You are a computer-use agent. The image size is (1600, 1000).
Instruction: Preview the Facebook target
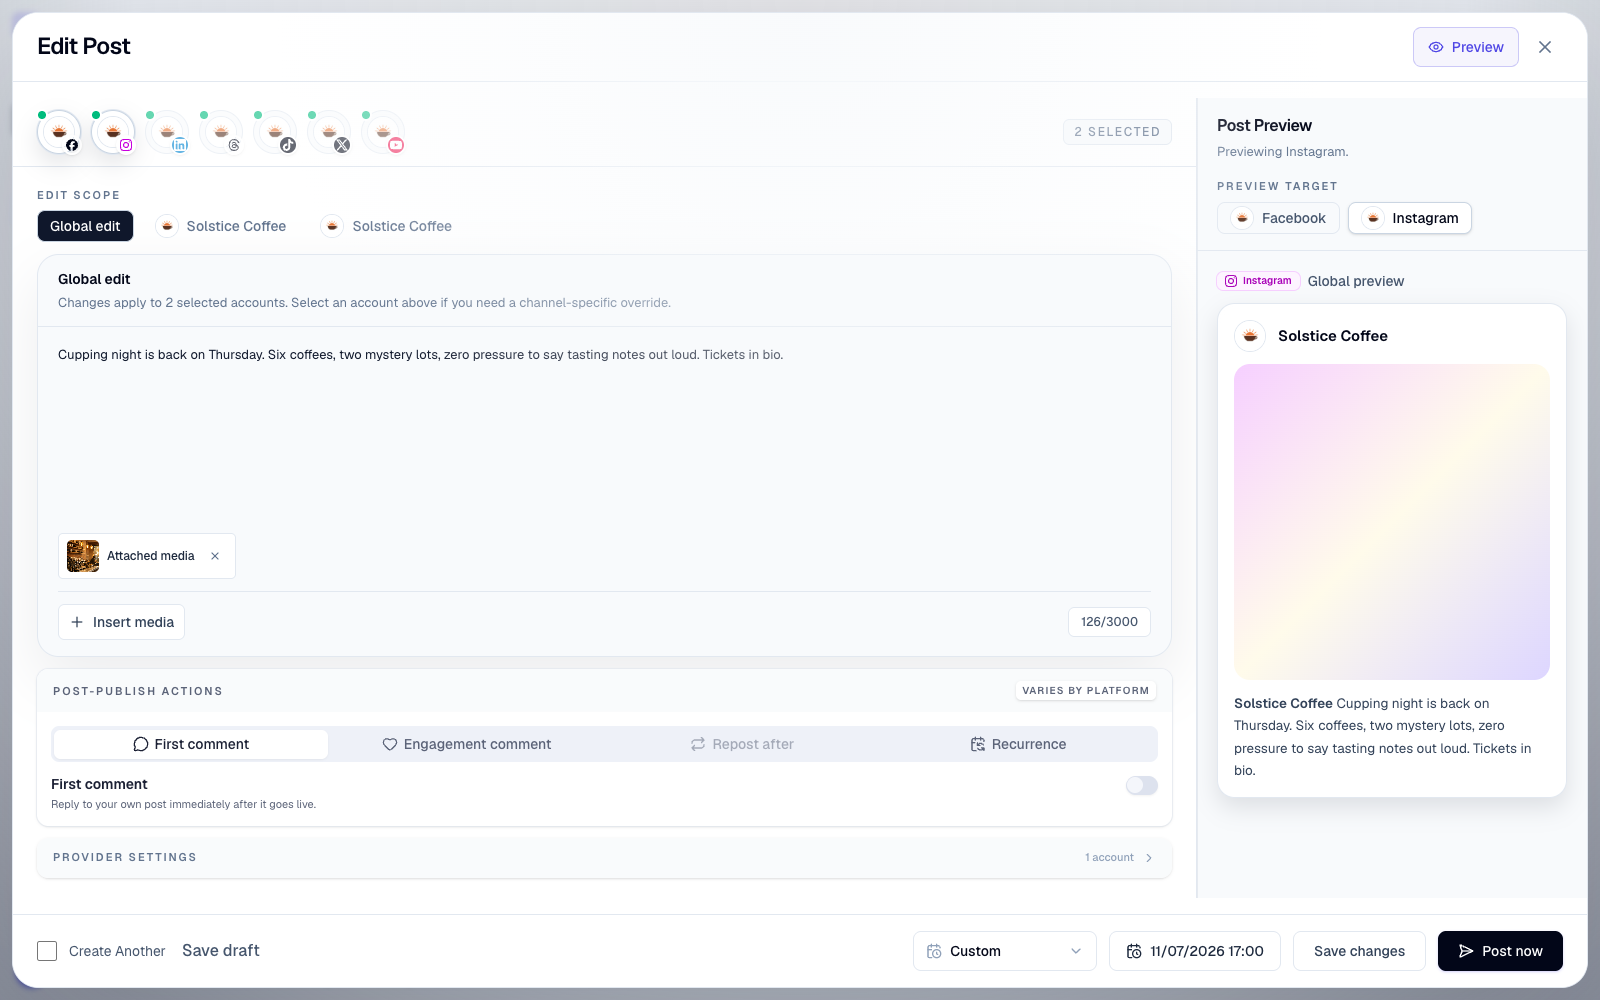pyautogui.click(x=1278, y=218)
